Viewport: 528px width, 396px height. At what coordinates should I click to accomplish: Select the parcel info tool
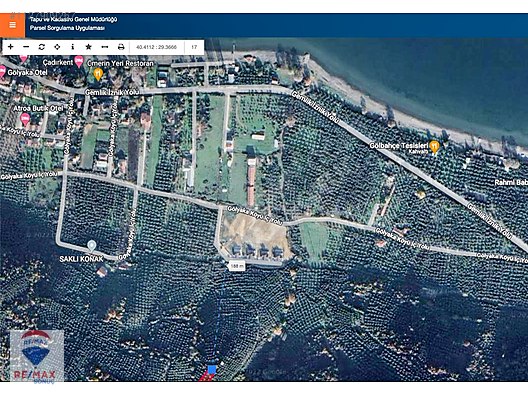coord(73,47)
